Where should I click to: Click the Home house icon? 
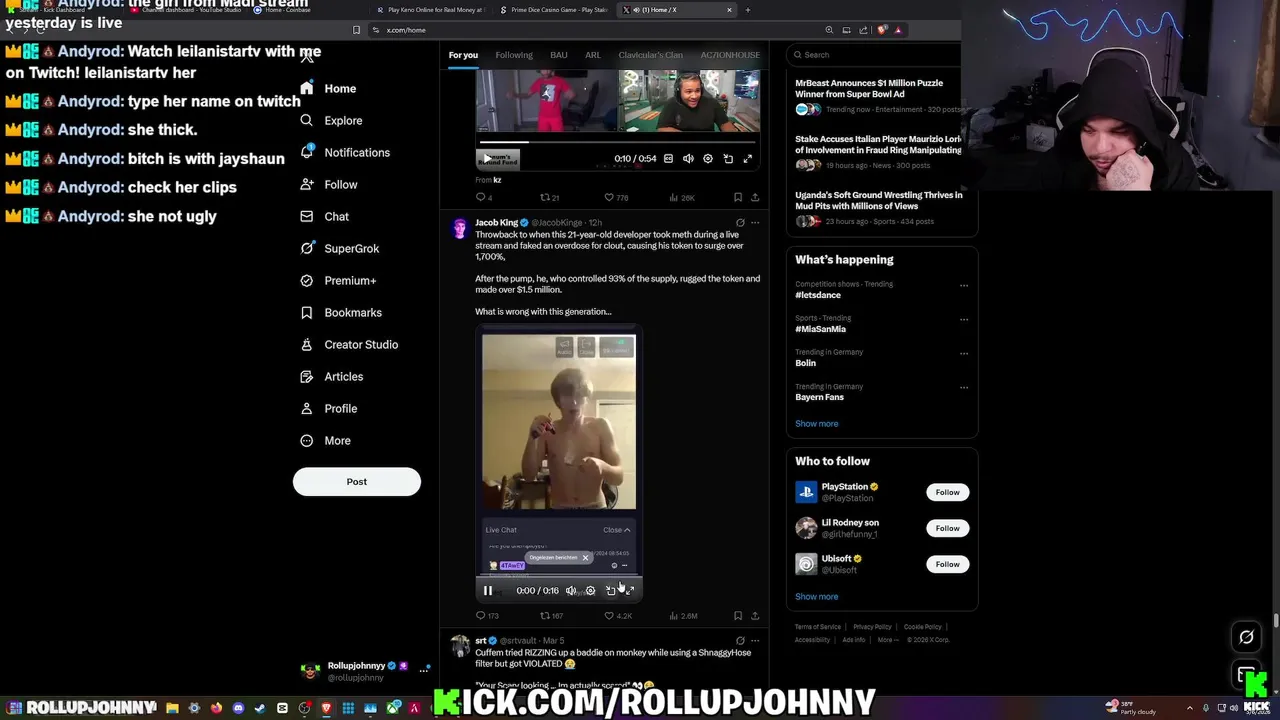tap(307, 88)
